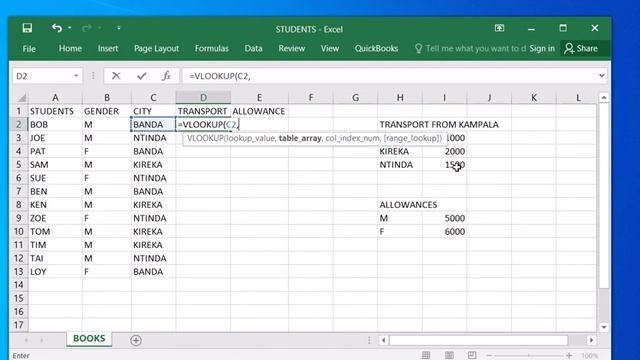The width and height of the screenshot is (640, 360).
Task: Click the cell containing ZOE
Action: coord(55,218)
